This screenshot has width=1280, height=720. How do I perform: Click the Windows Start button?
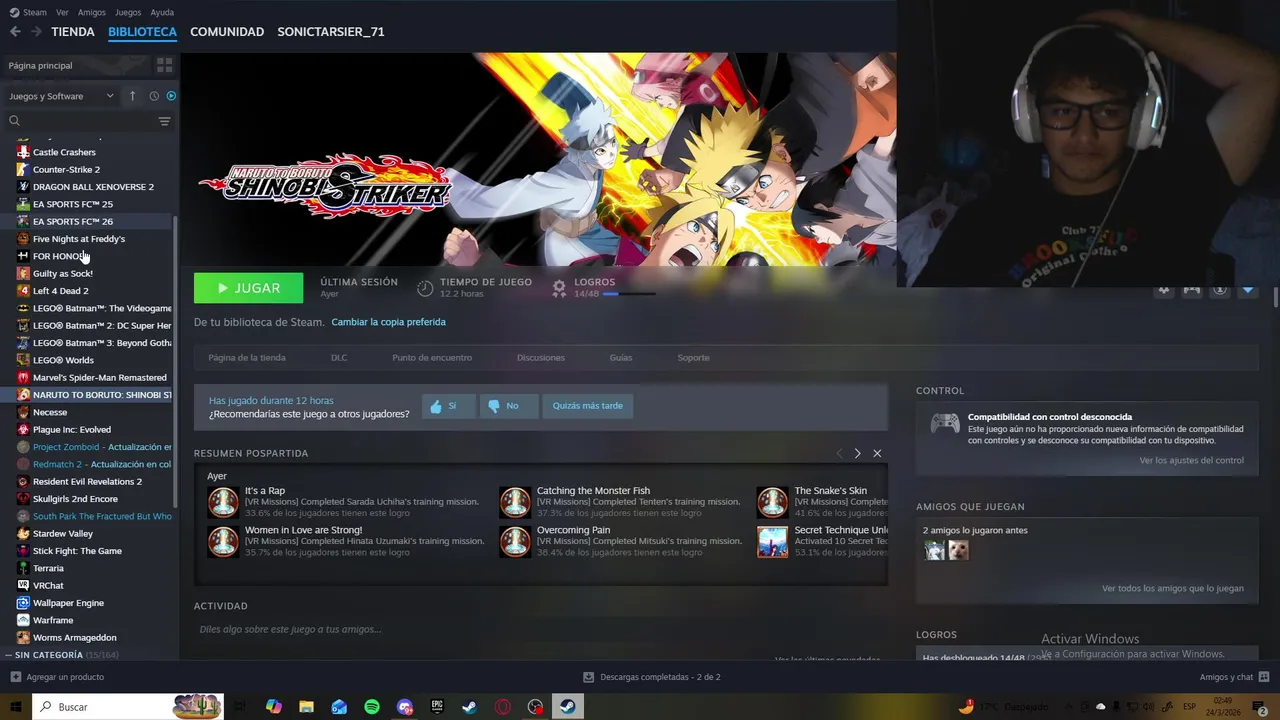point(15,707)
